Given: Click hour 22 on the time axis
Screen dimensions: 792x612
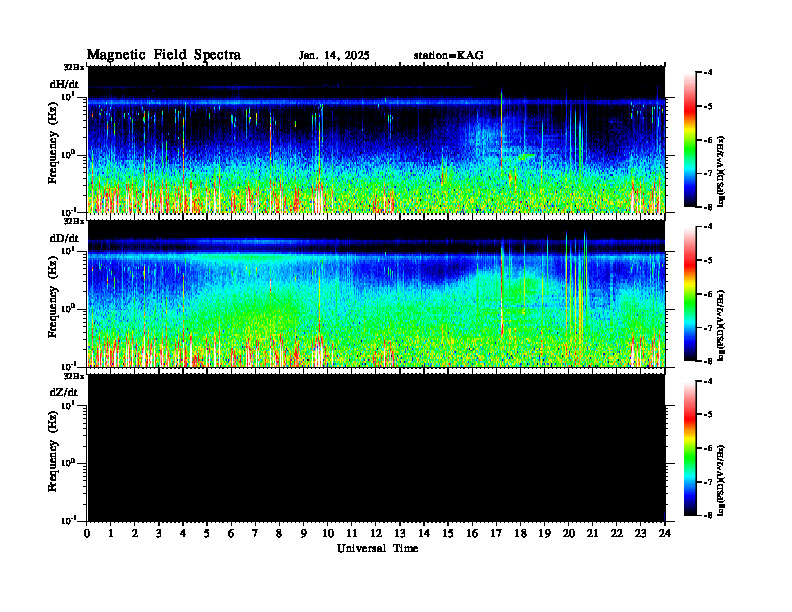Looking at the screenshot, I should tap(617, 533).
